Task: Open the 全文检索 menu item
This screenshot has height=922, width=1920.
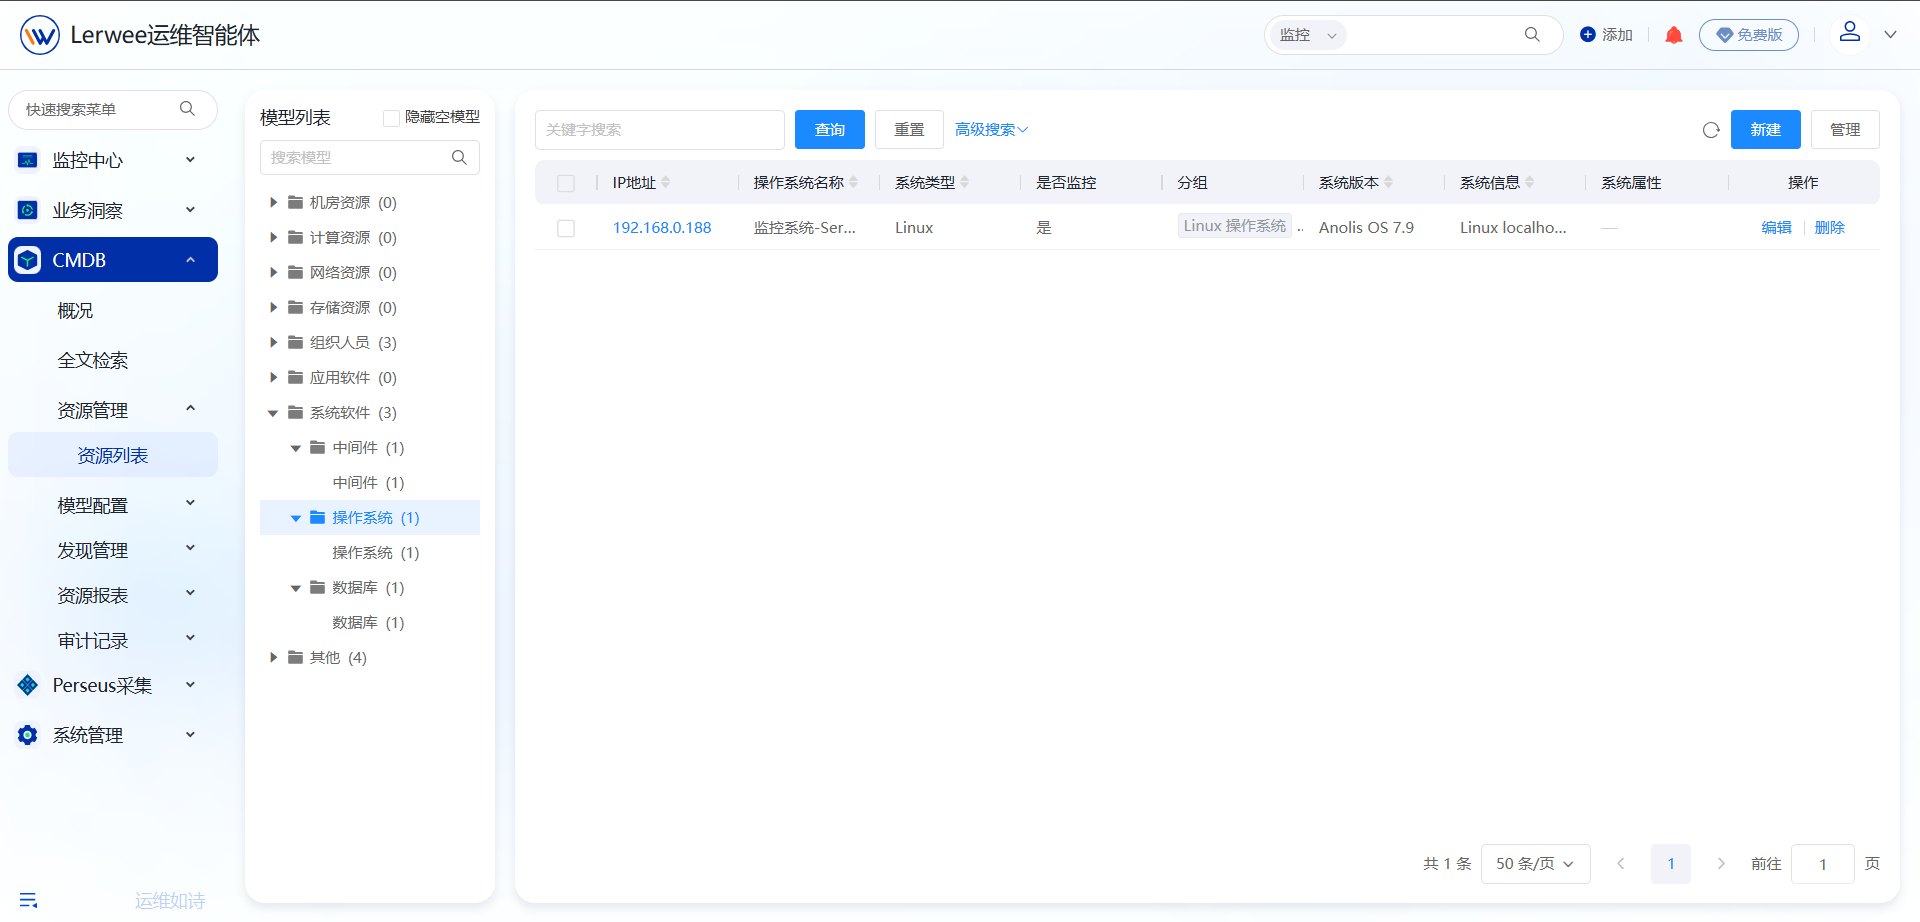Action: point(92,360)
